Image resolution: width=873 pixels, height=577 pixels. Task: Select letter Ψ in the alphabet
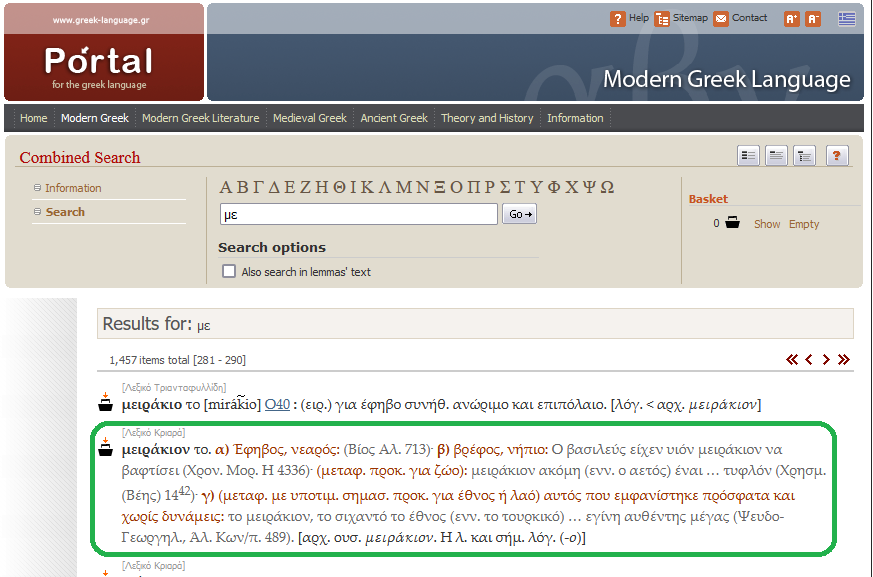click(x=590, y=187)
